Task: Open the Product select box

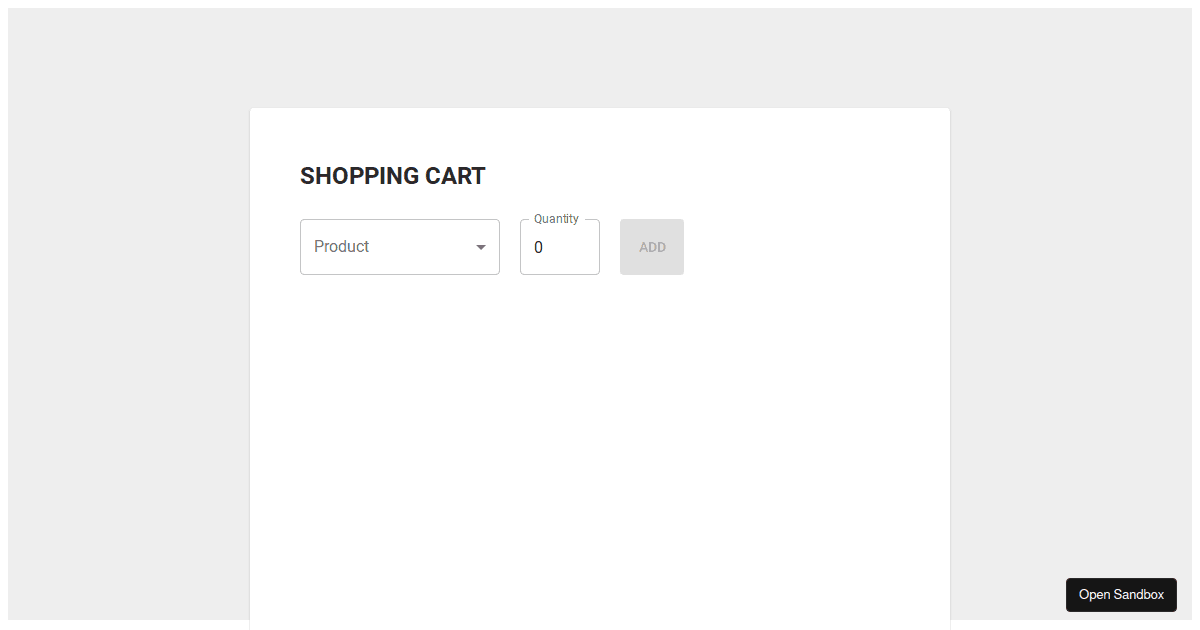Action: point(400,247)
